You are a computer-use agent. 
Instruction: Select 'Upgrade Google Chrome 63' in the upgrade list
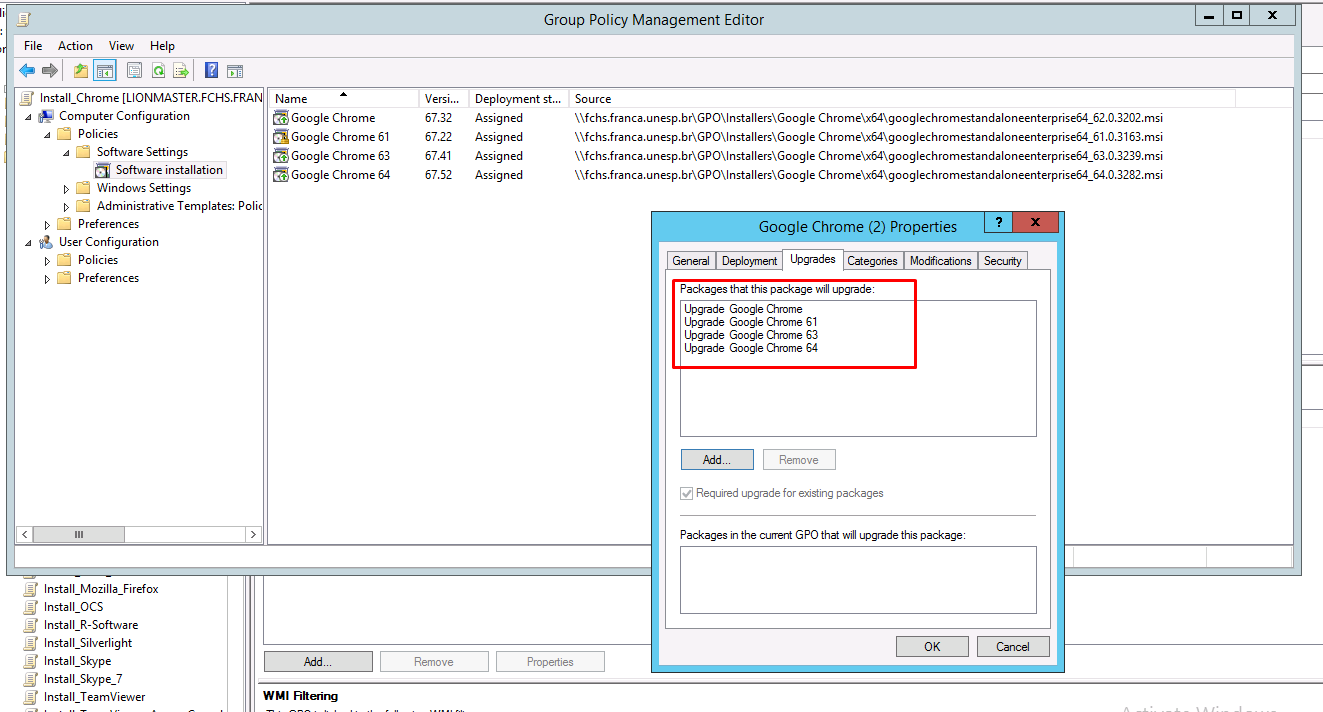[x=751, y=335]
